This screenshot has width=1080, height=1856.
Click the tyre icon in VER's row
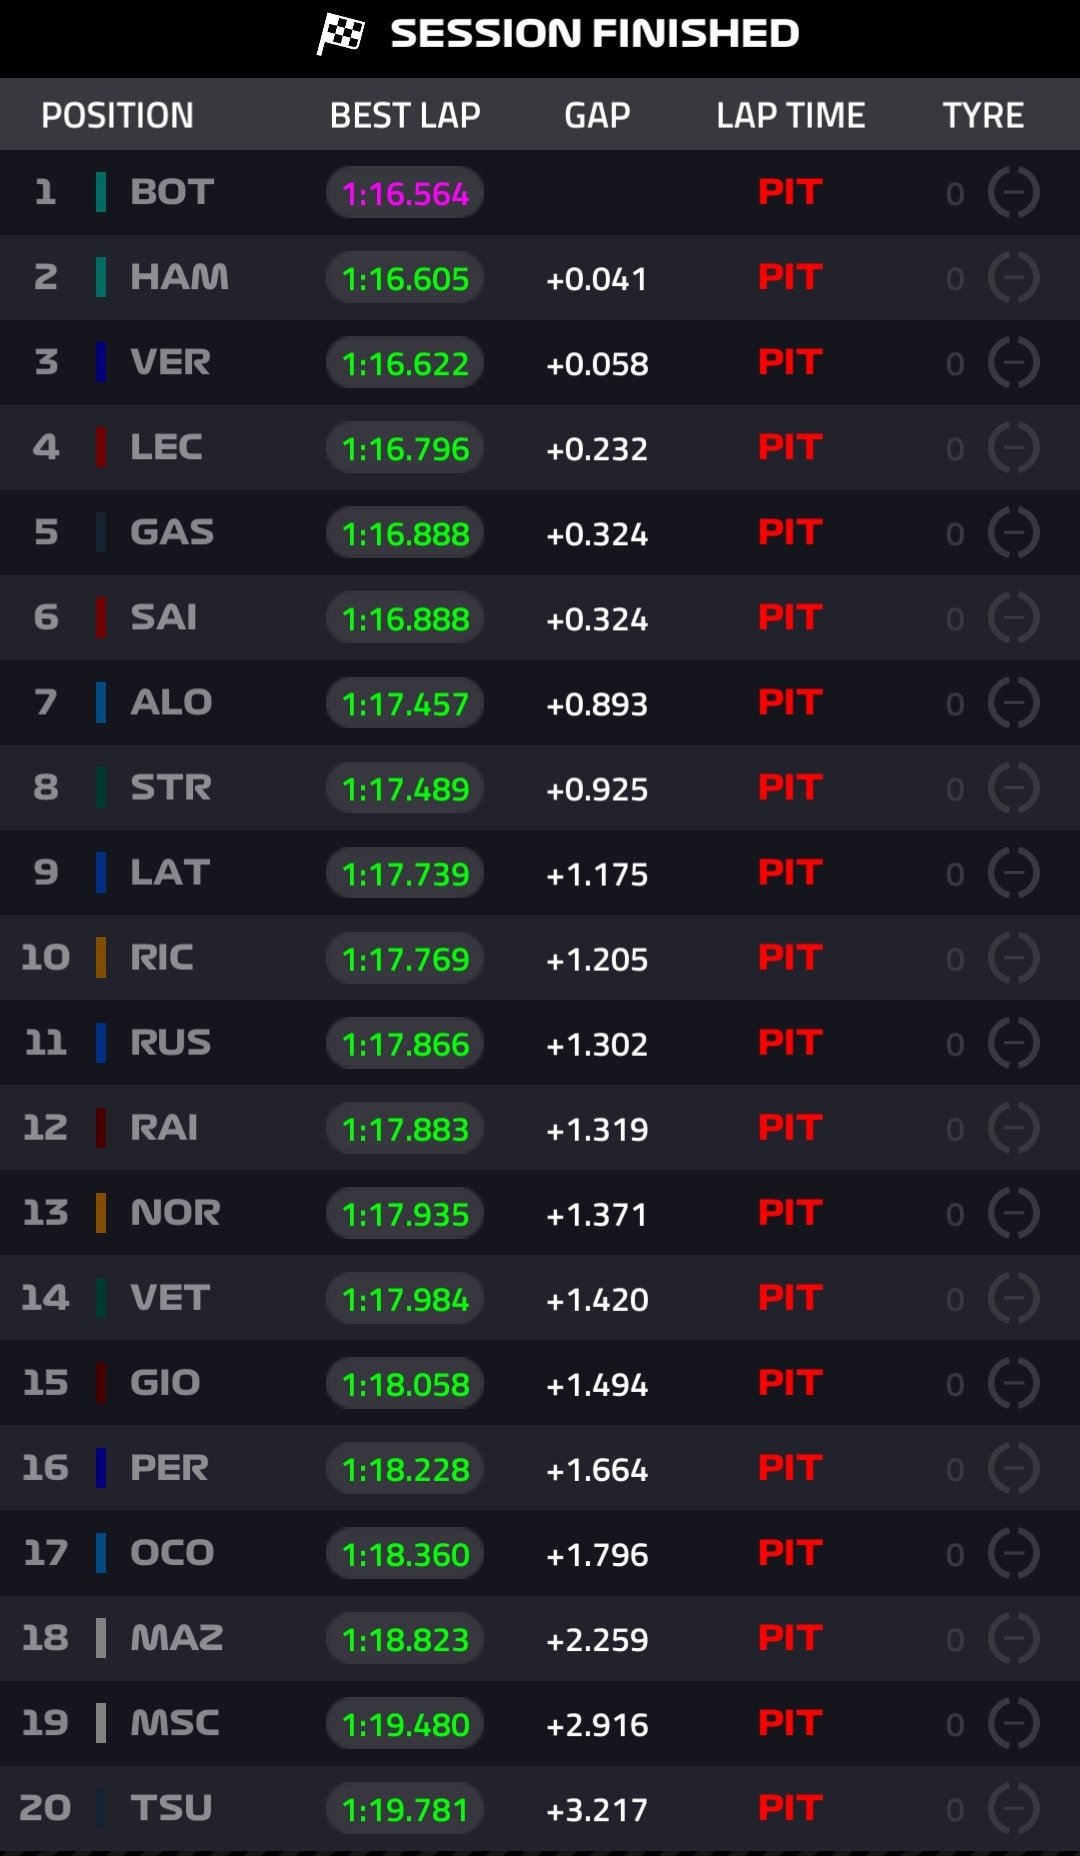(1013, 362)
